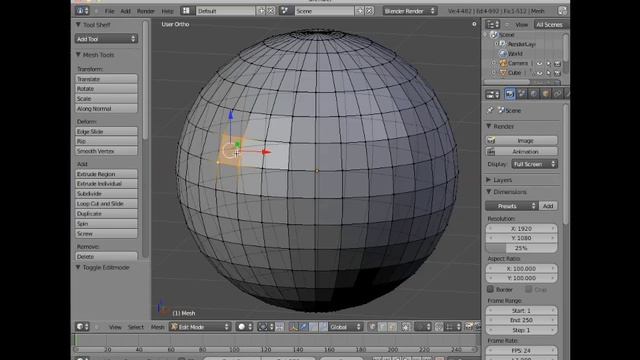Enable the Border checkbox
This screenshot has height=360, width=640.
(x=491, y=289)
